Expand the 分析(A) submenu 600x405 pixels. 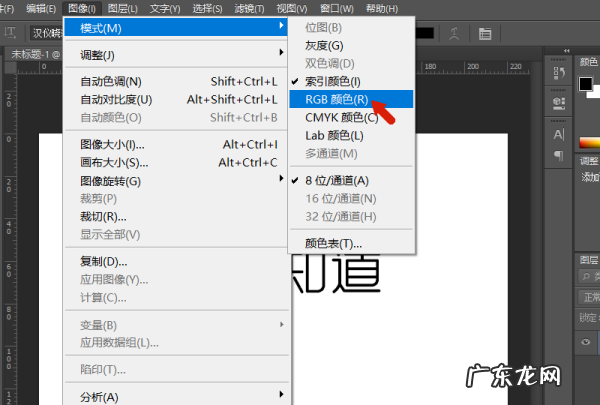click(x=176, y=397)
